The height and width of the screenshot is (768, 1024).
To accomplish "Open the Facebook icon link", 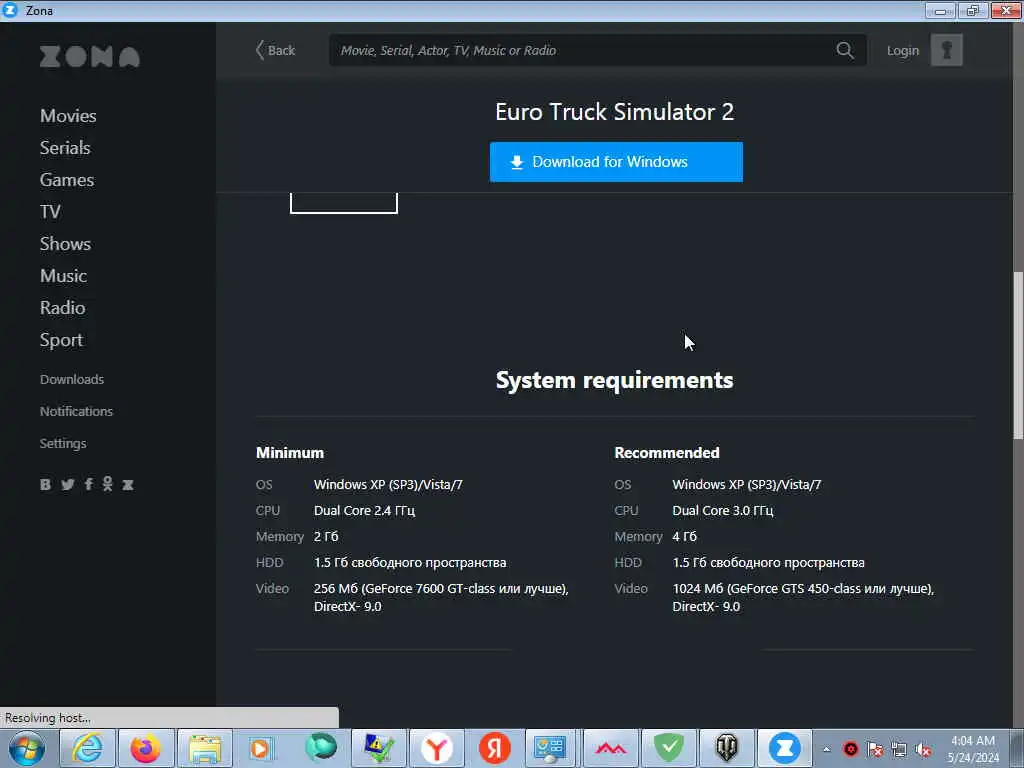I will [88, 484].
